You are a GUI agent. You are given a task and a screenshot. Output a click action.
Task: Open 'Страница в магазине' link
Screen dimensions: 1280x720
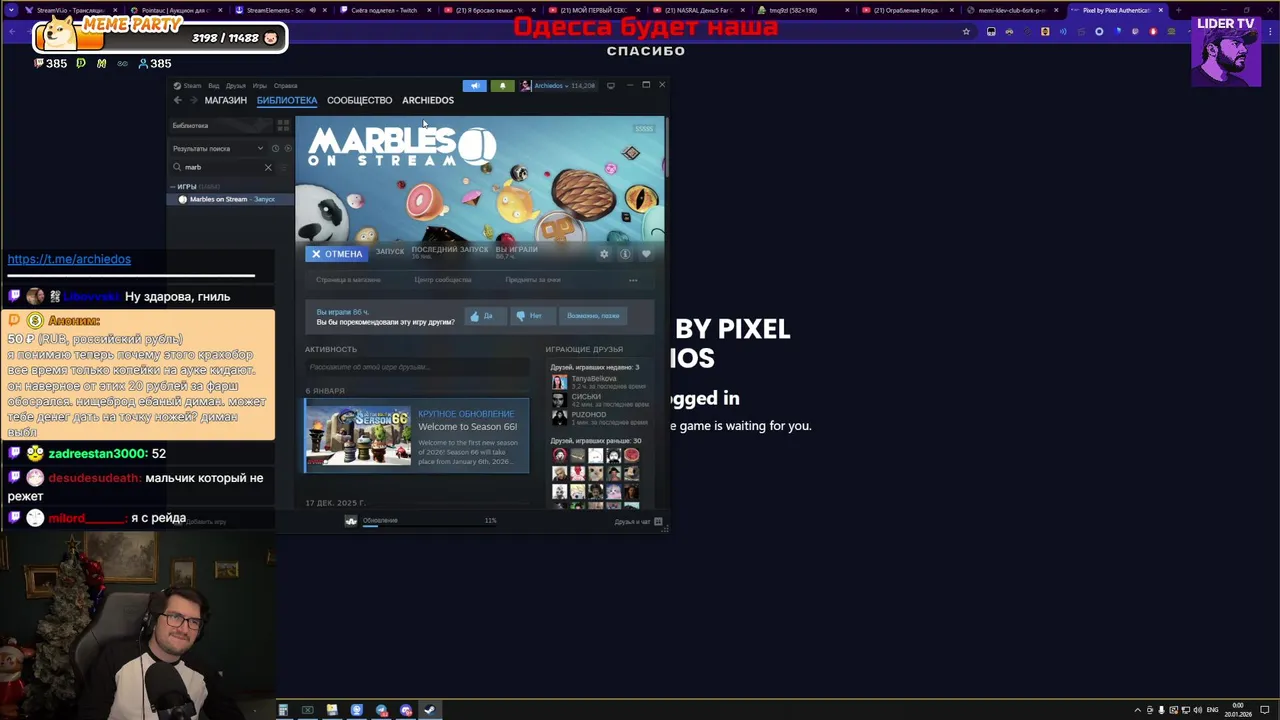click(348, 280)
